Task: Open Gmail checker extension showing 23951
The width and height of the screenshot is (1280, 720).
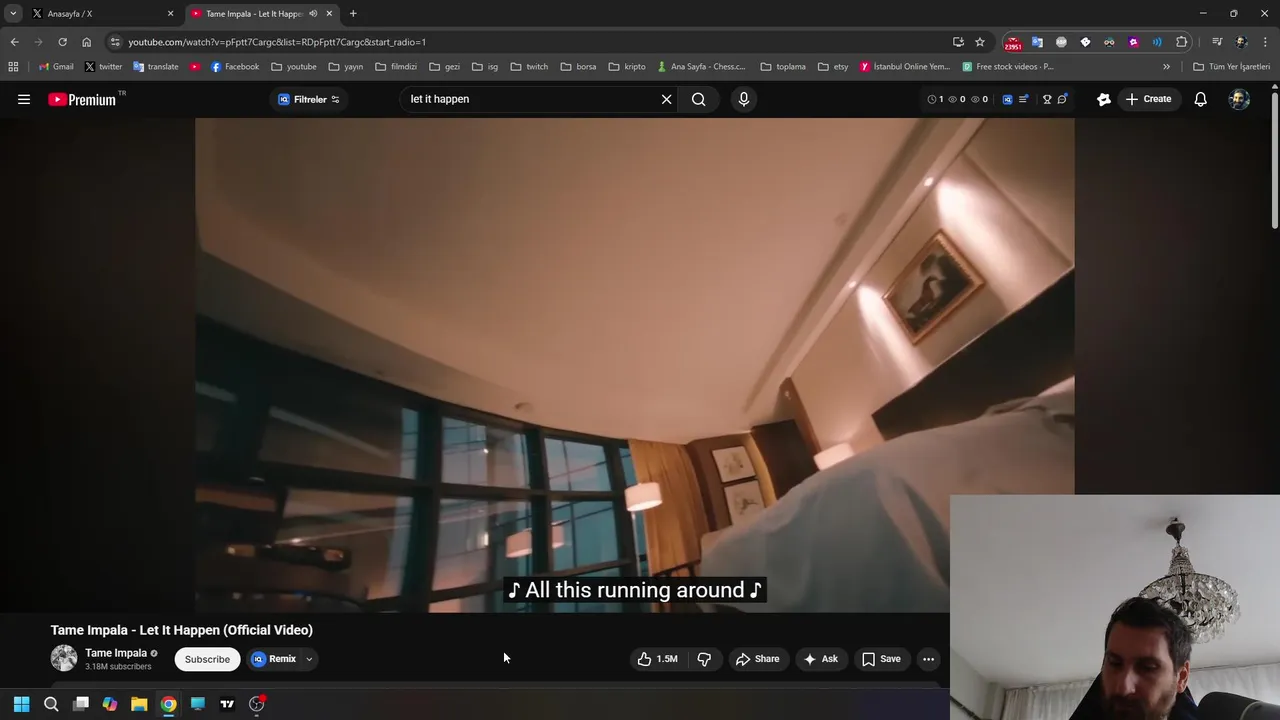Action: (x=1013, y=43)
